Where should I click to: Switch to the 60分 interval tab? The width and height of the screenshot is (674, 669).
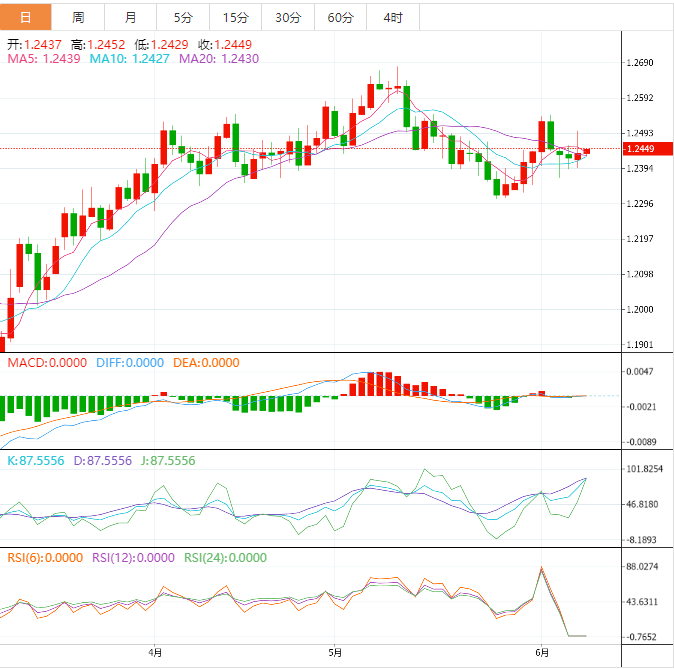pos(340,17)
